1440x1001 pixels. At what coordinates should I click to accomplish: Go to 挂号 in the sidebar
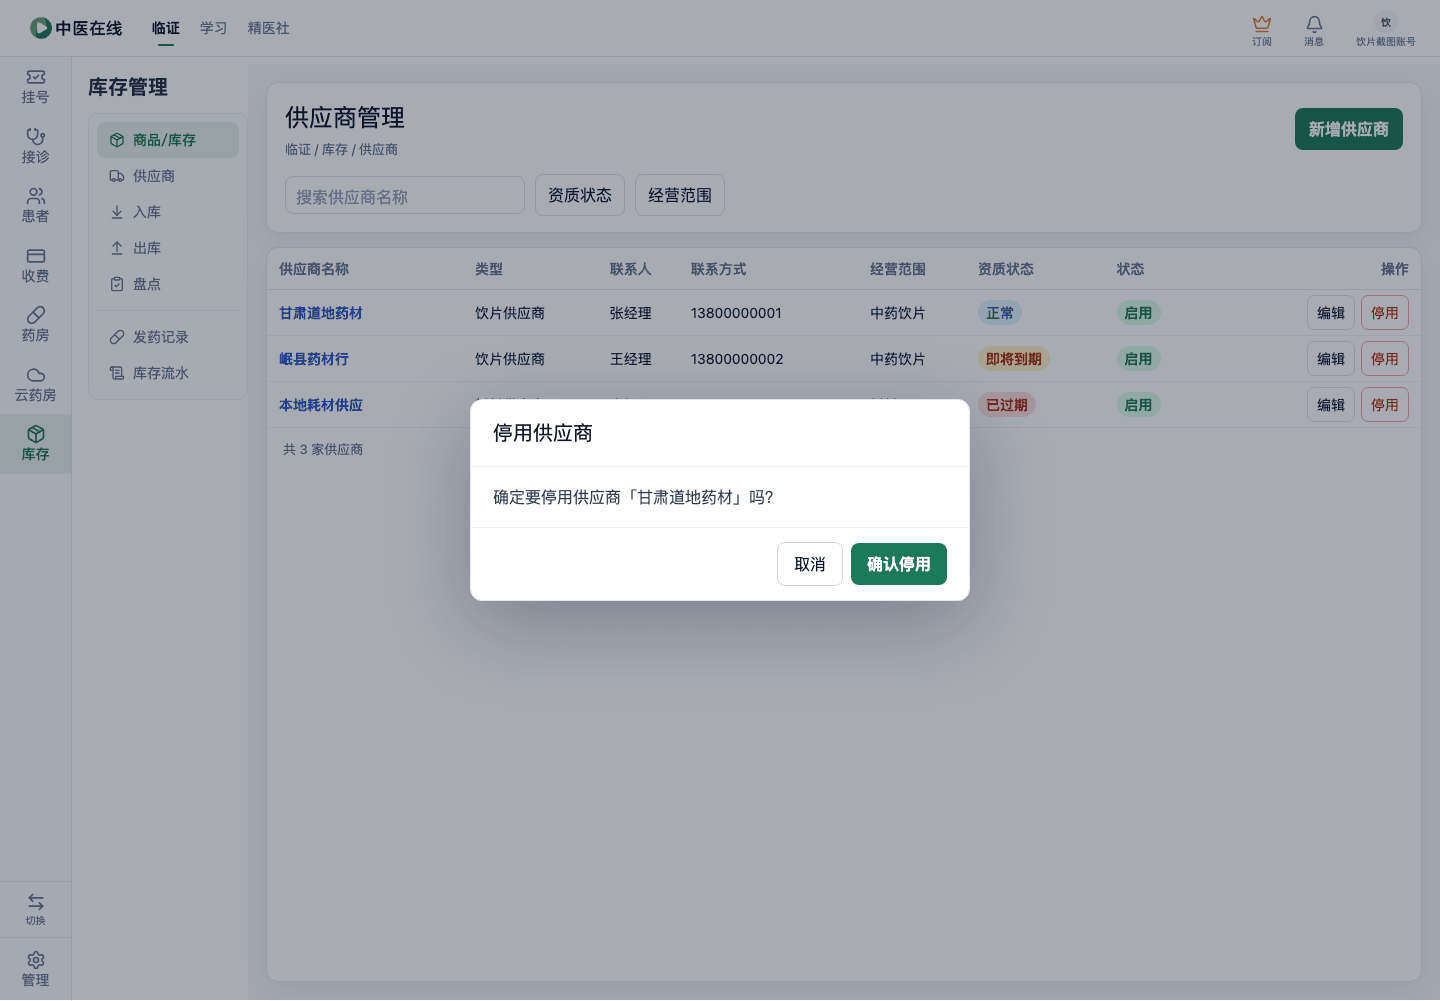click(36, 87)
